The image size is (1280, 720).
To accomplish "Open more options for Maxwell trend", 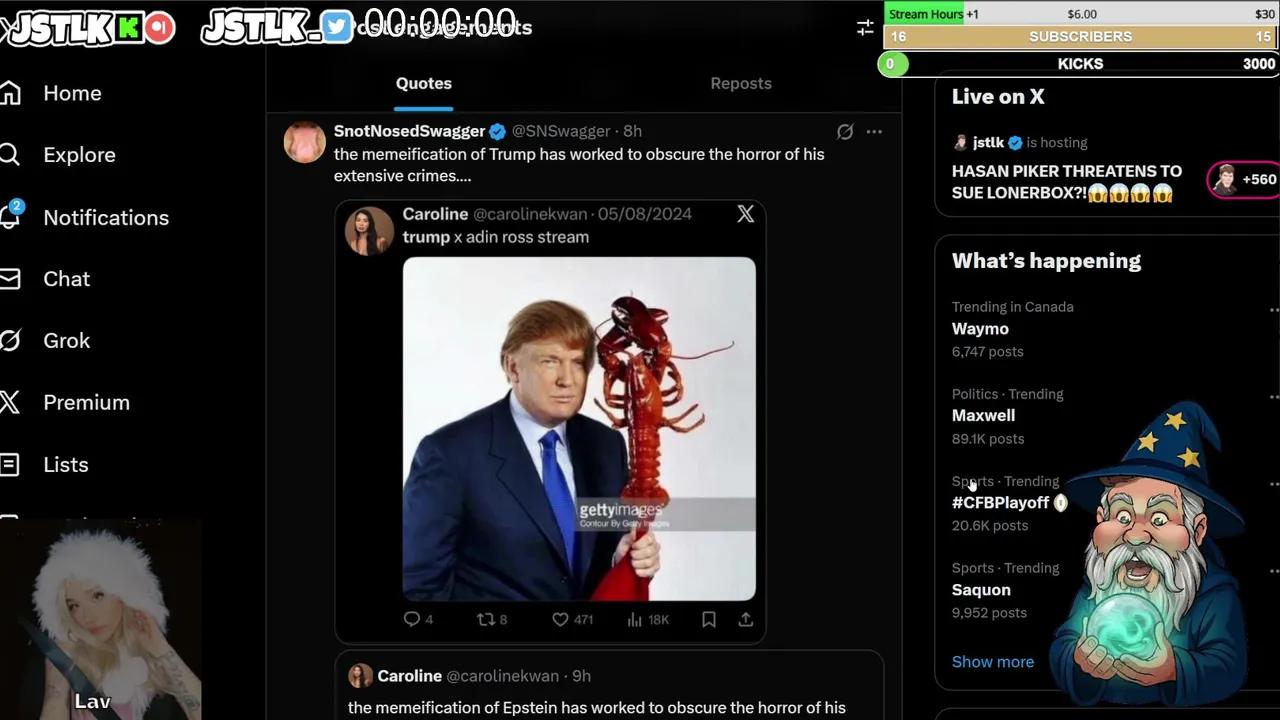I will coord(1273,397).
